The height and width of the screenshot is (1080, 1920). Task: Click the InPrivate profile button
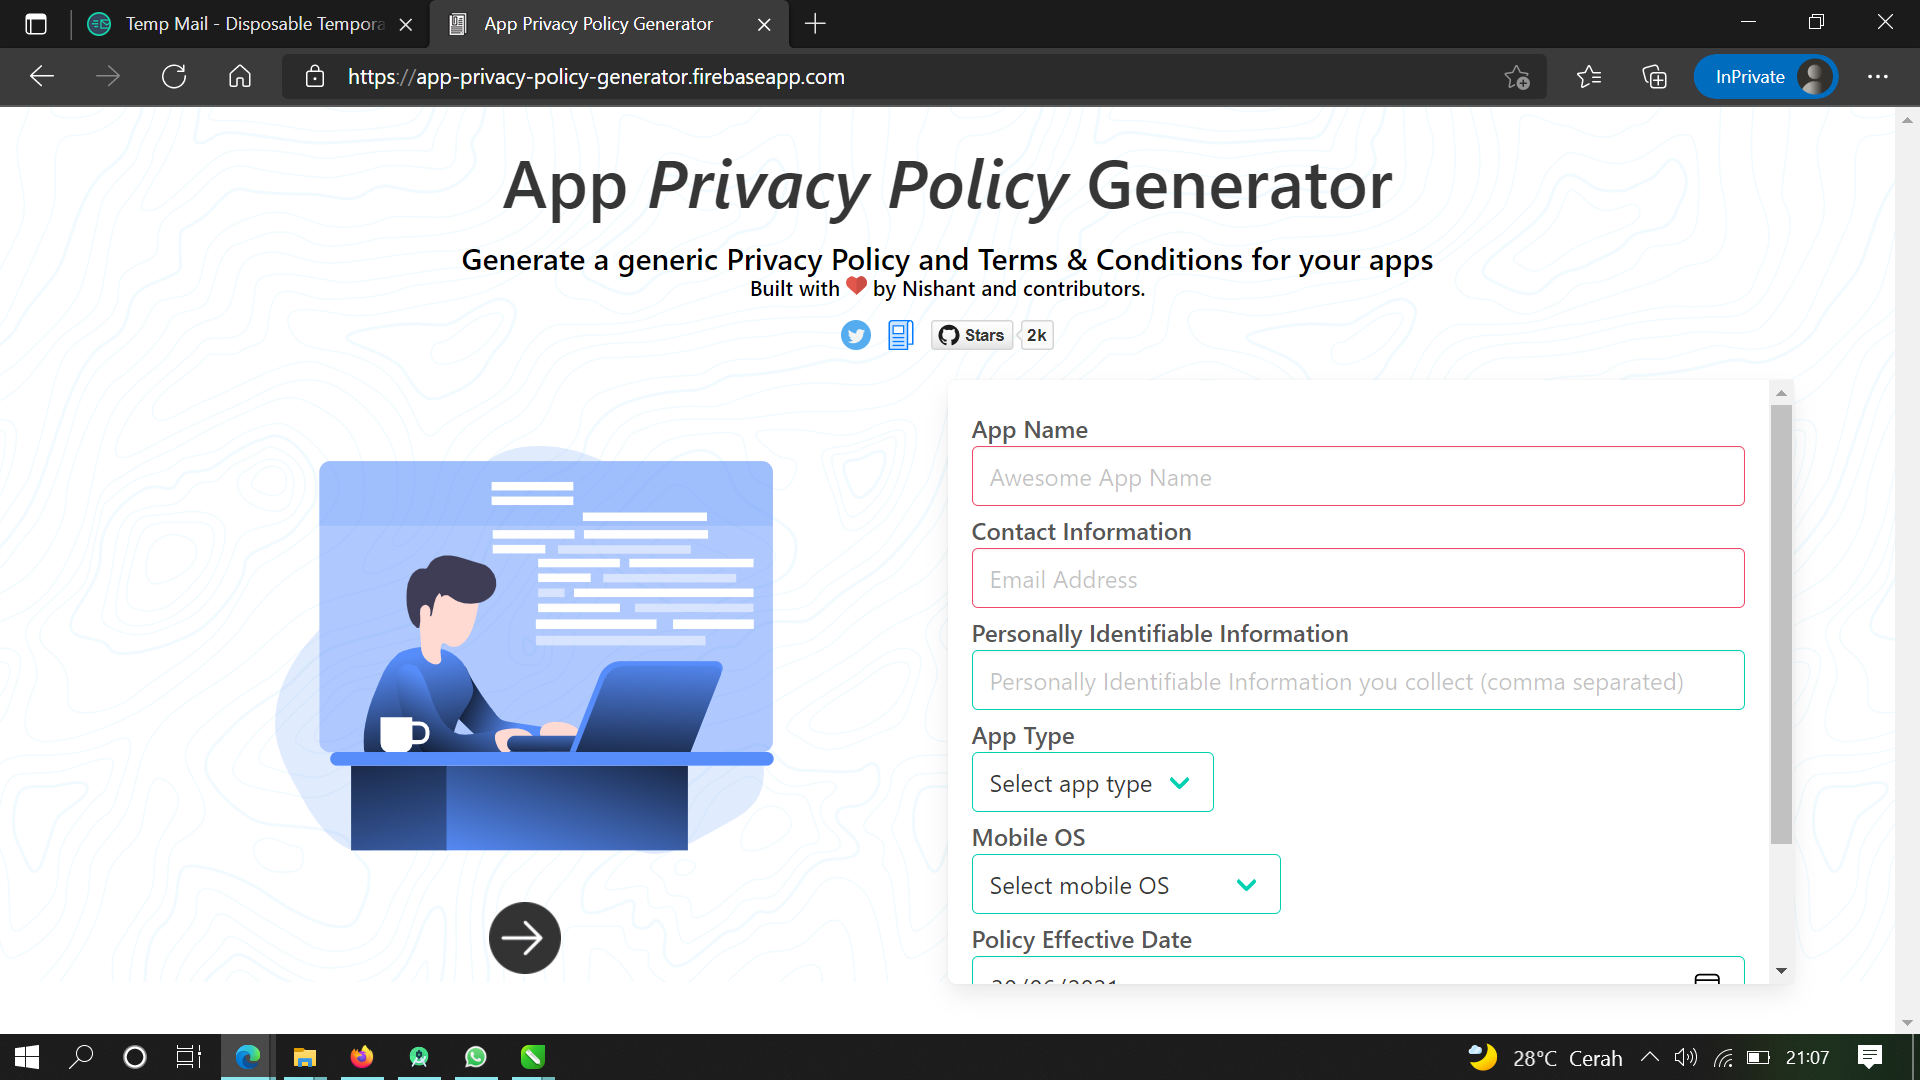1766,77
